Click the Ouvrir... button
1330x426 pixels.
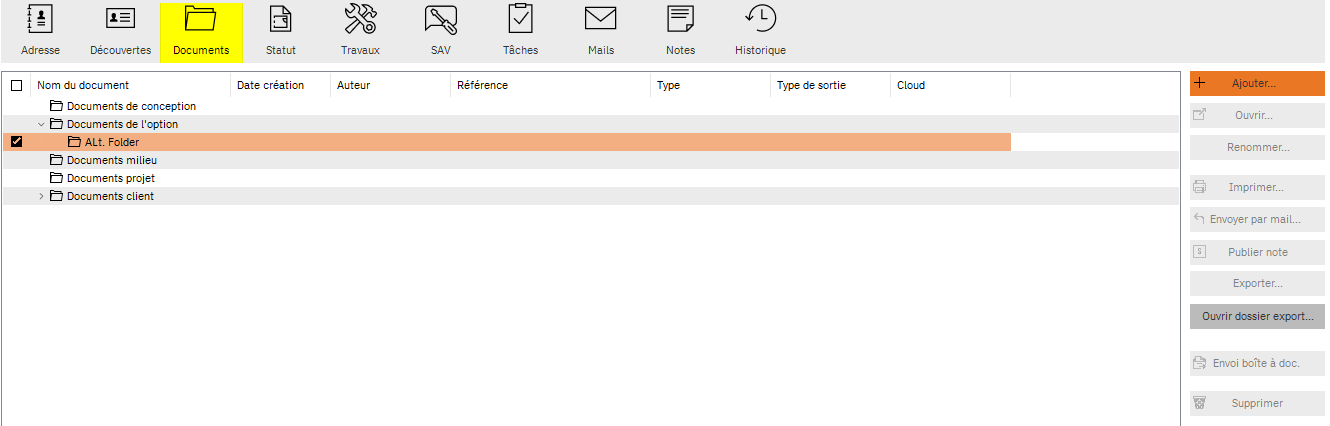click(1257, 116)
